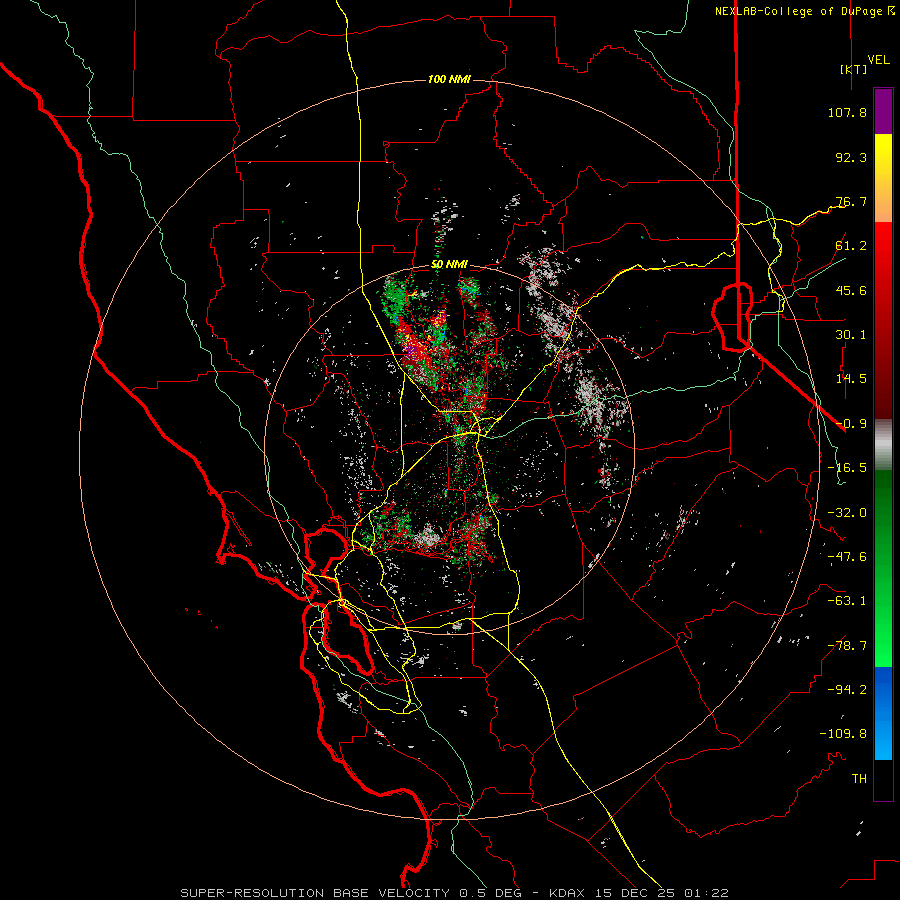Screen dimensions: 900x900
Task: Select the 107.8 legend value
Action: click(x=847, y=112)
